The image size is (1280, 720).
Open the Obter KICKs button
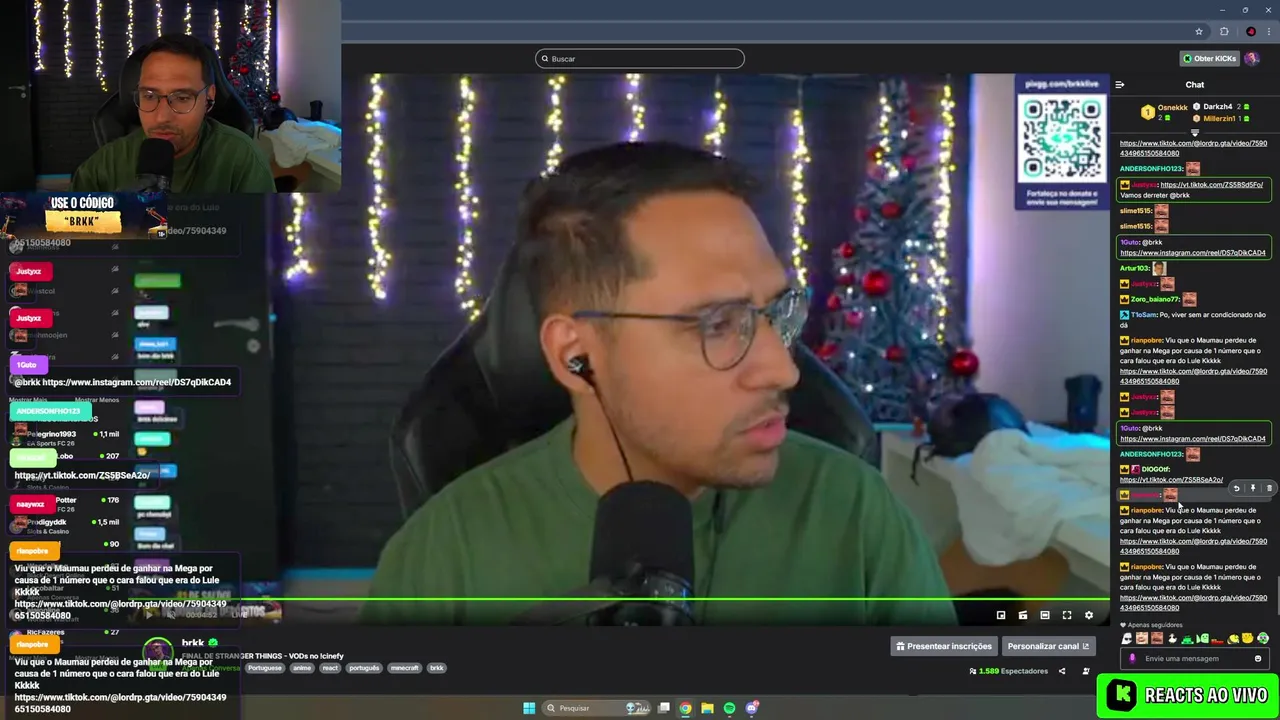(1210, 58)
